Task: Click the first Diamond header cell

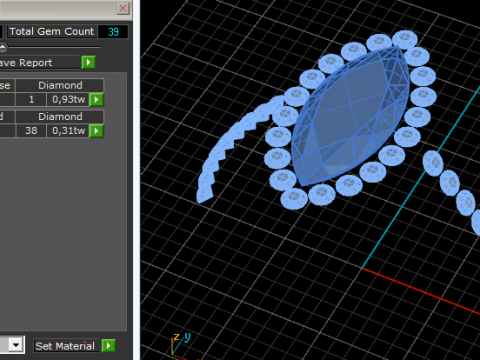Action: 60,85
